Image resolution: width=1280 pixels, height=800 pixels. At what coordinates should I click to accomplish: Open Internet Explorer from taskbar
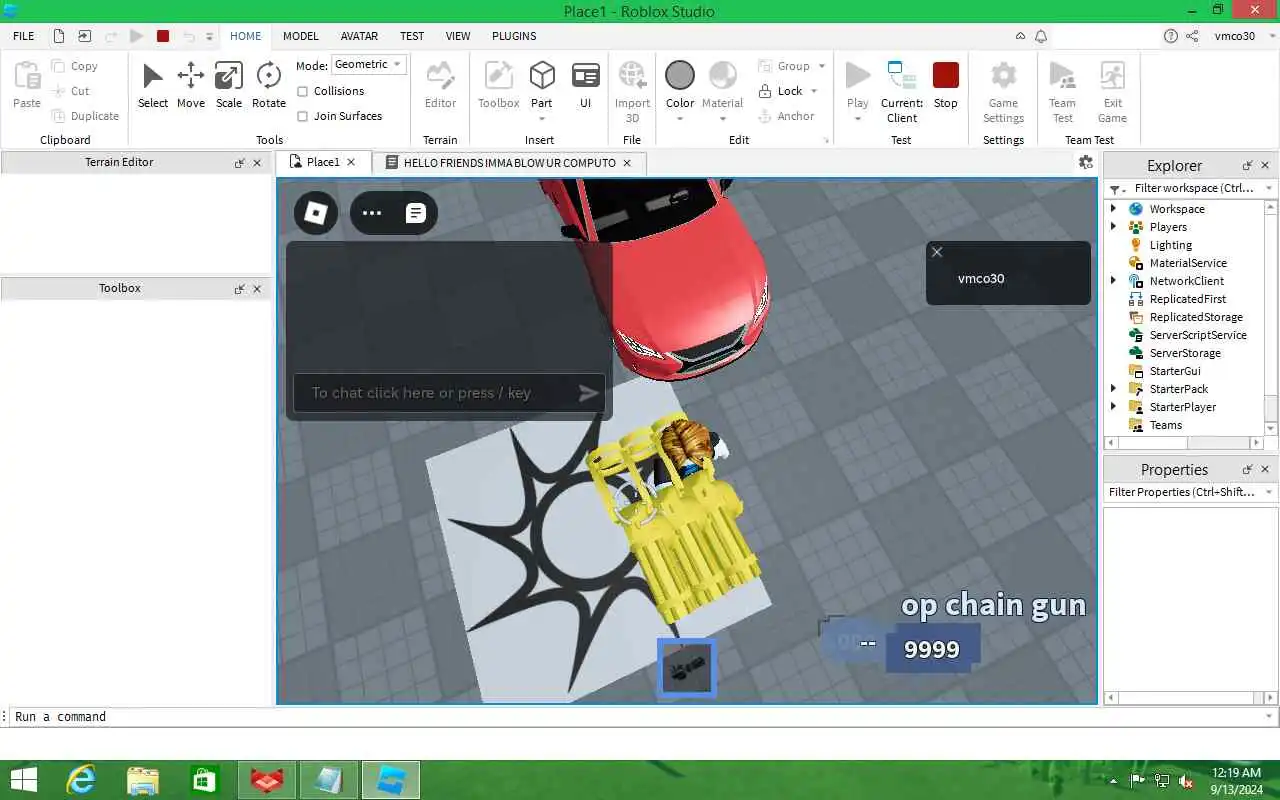coord(80,780)
